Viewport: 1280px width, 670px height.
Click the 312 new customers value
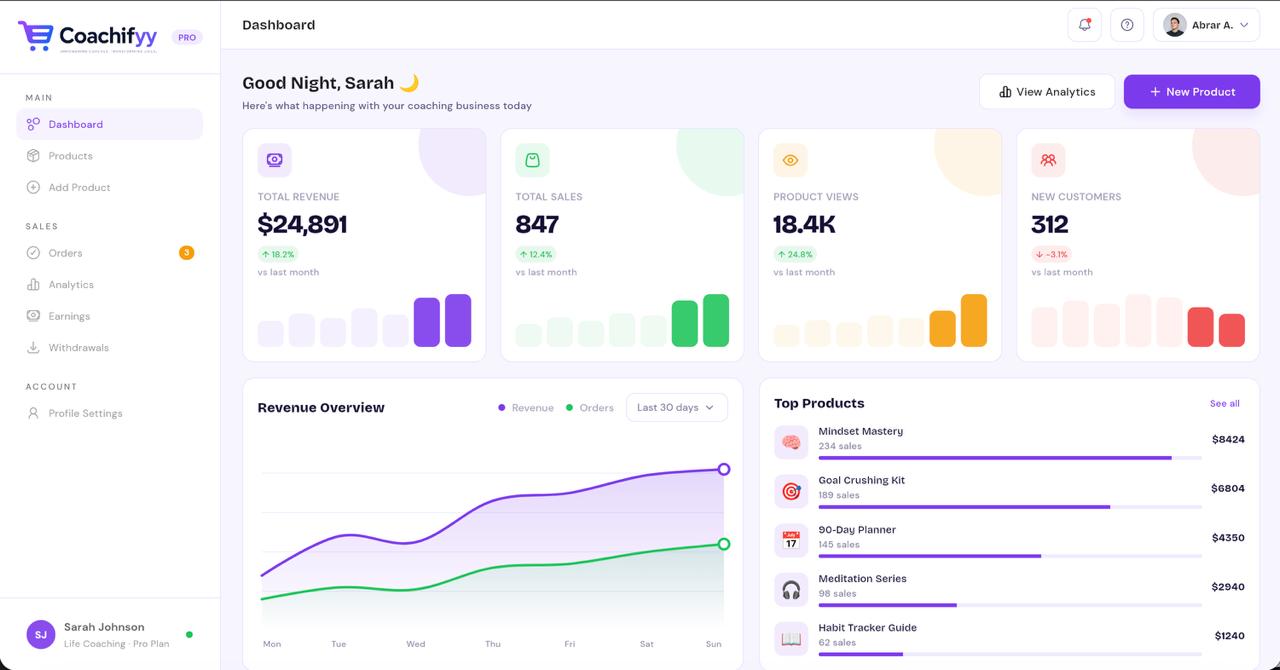pyautogui.click(x=1050, y=224)
